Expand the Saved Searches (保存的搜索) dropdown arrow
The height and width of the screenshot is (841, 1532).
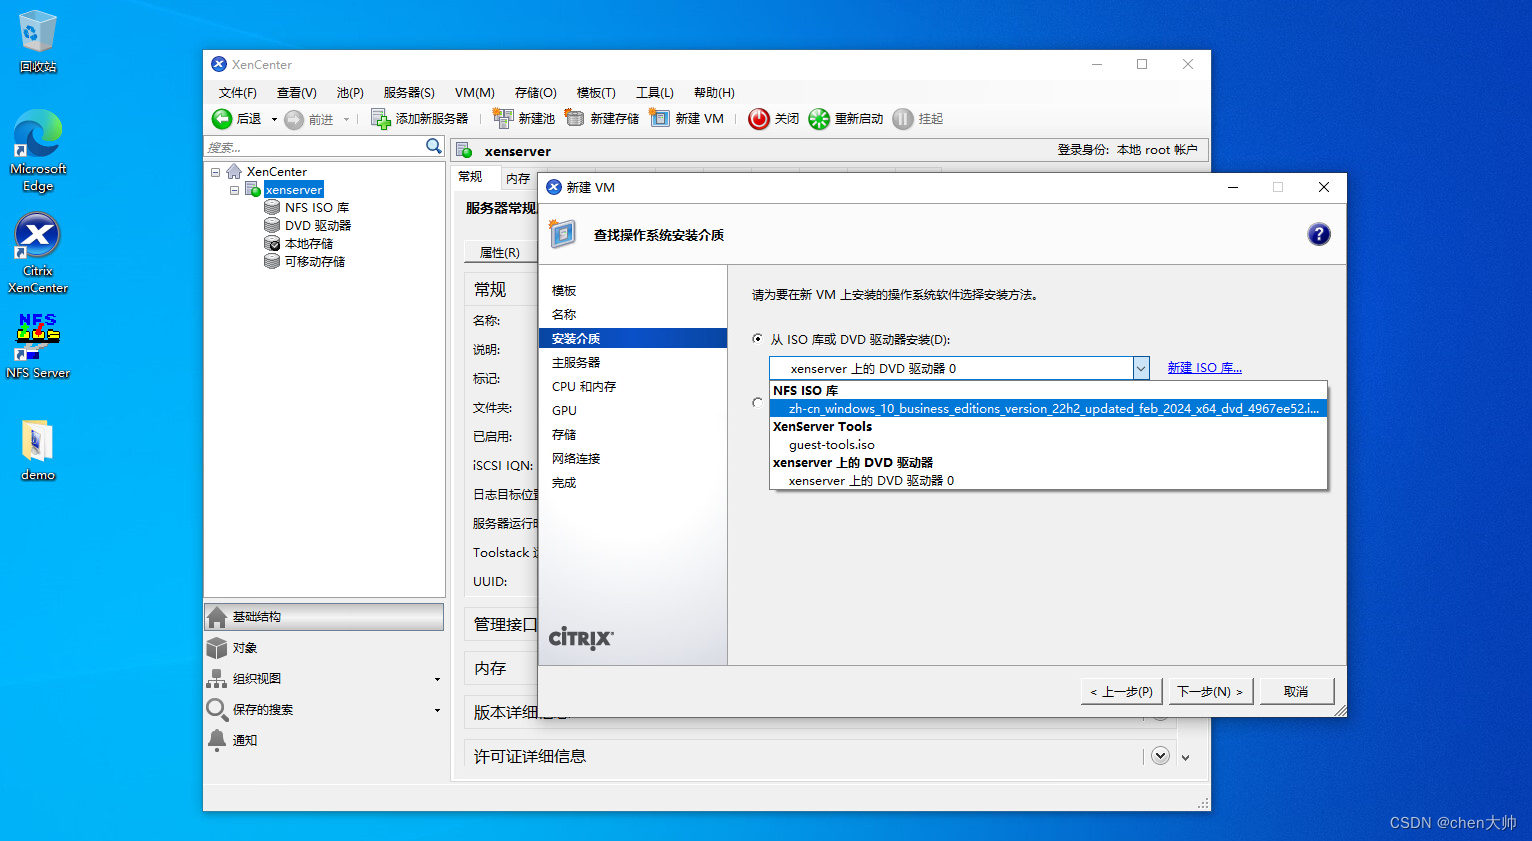click(437, 711)
